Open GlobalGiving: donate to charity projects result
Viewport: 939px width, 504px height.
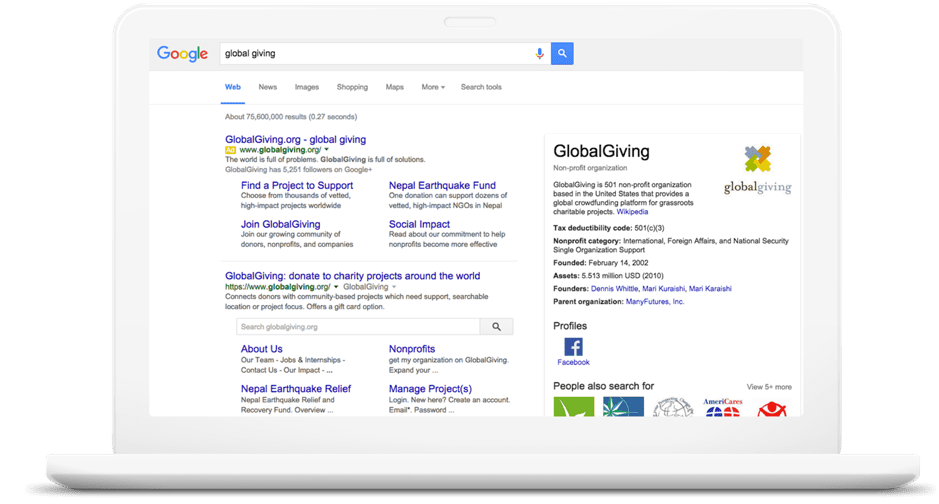(x=353, y=276)
